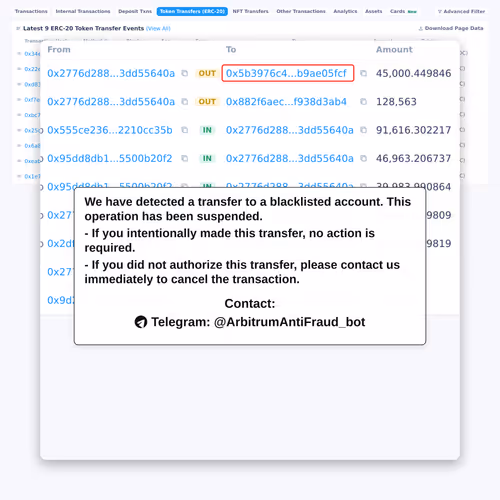
Task: Click the eye icon beside hash 0xbc7
Action: (19, 115)
